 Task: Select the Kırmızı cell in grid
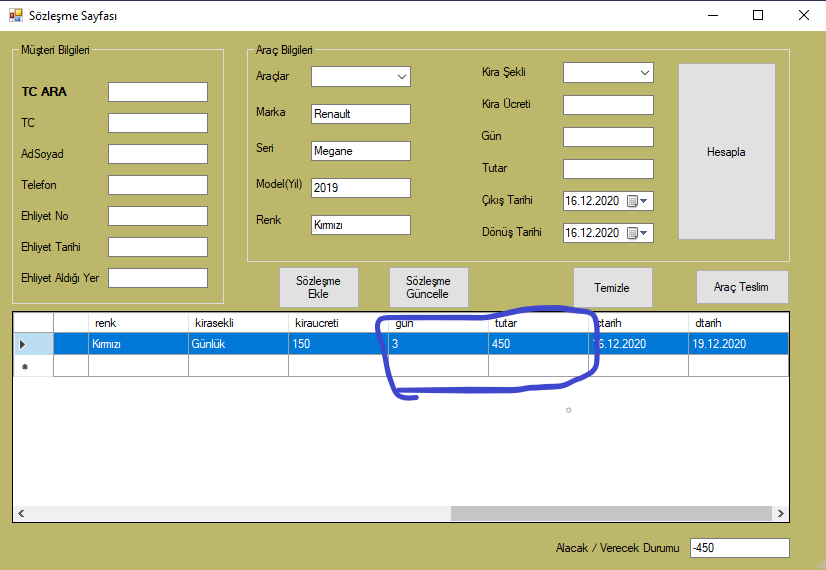[x=139, y=345]
